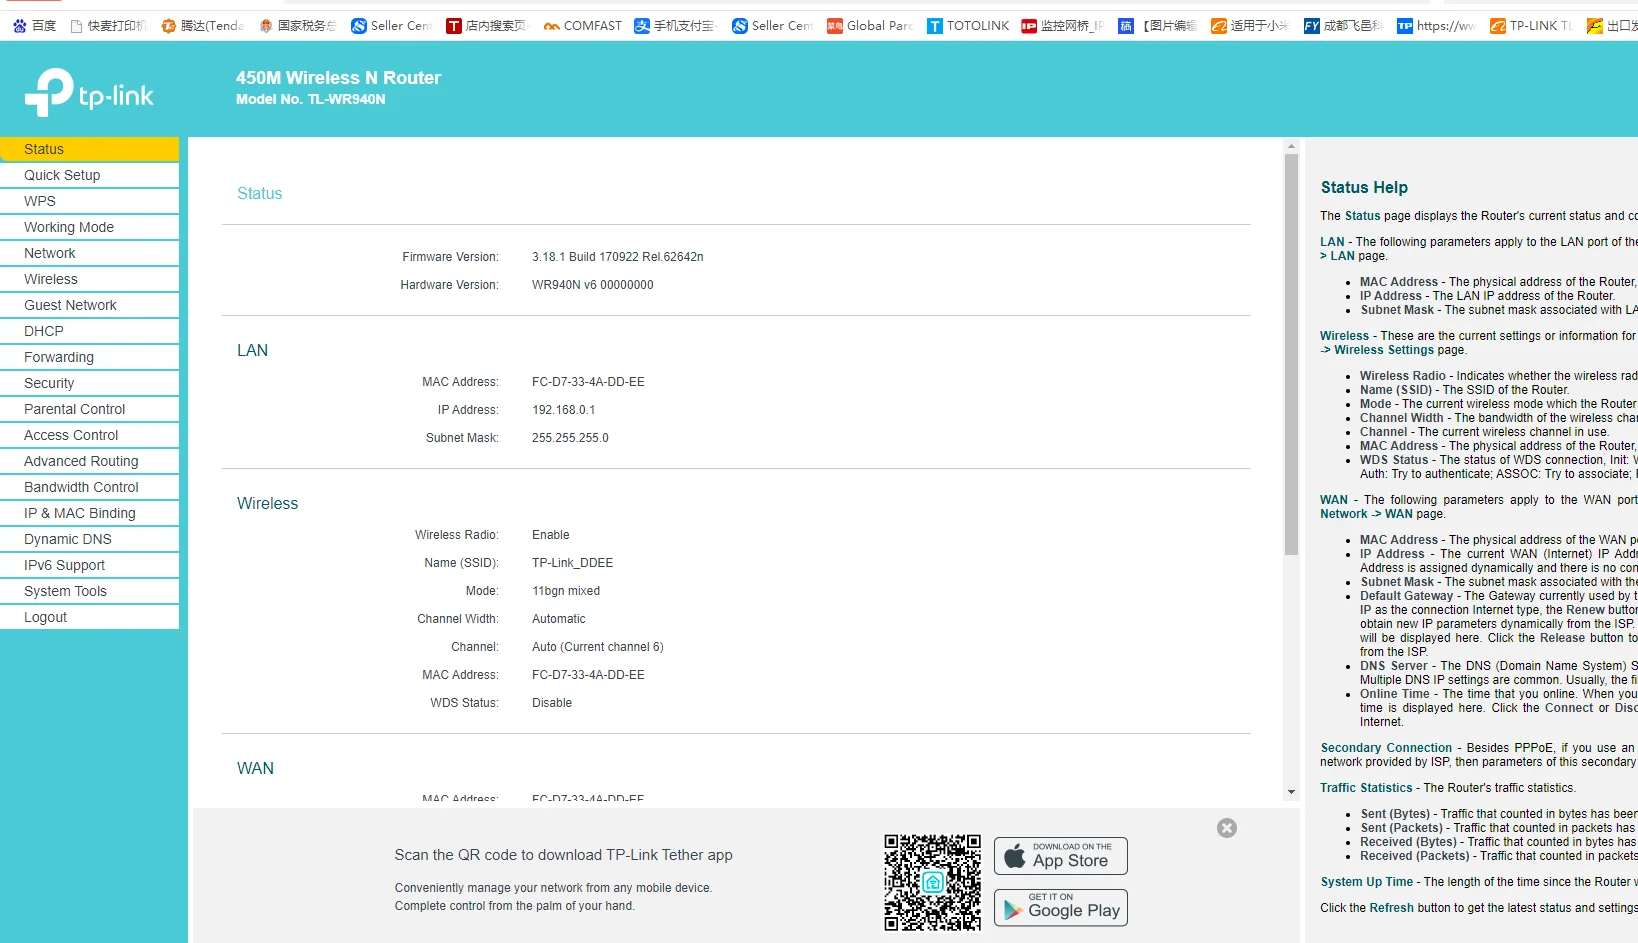1638x943 pixels.
Task: Open Working Mode in the sidebar
Action: click(89, 227)
